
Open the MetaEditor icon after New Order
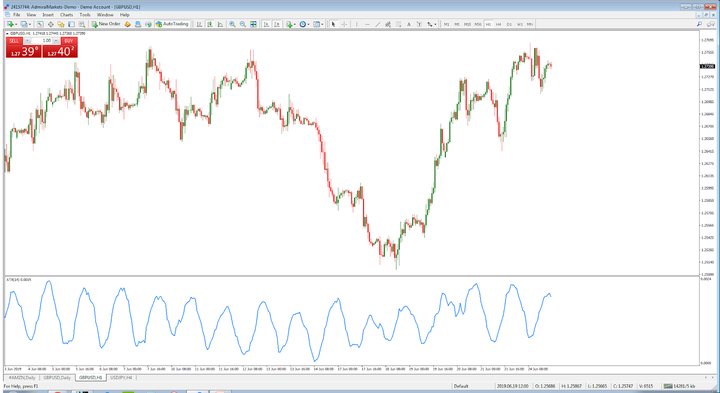pyautogui.click(x=128, y=24)
